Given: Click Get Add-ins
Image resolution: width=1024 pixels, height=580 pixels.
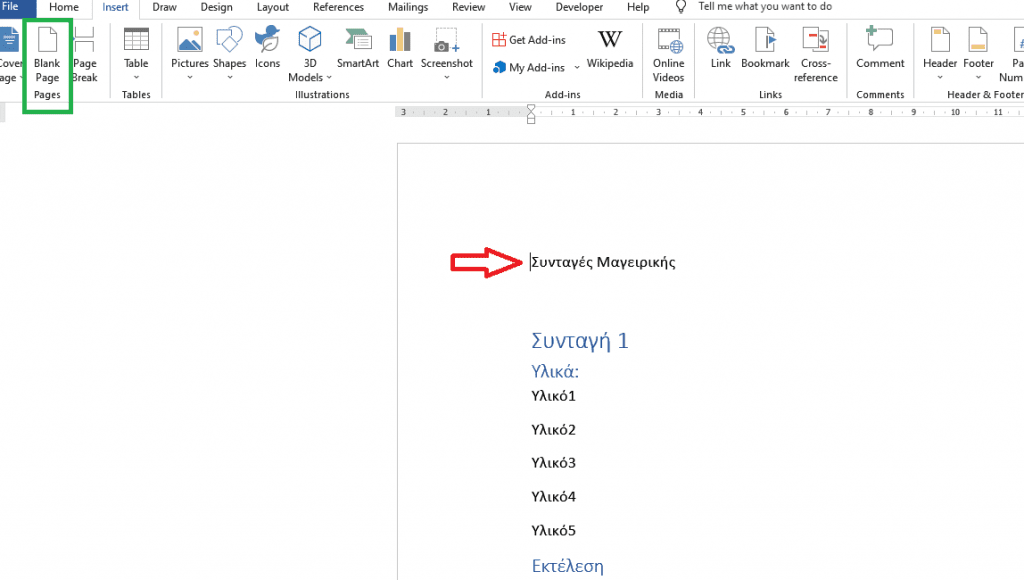Looking at the screenshot, I should click(x=529, y=39).
